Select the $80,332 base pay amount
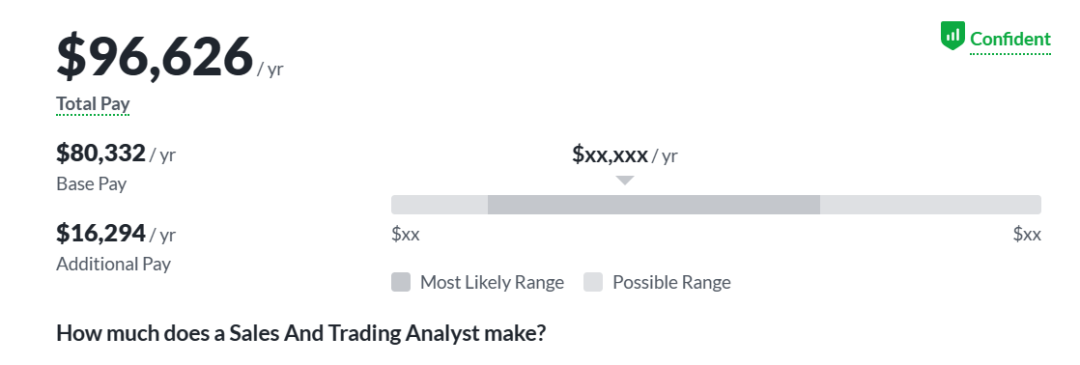 pyautogui.click(x=101, y=153)
